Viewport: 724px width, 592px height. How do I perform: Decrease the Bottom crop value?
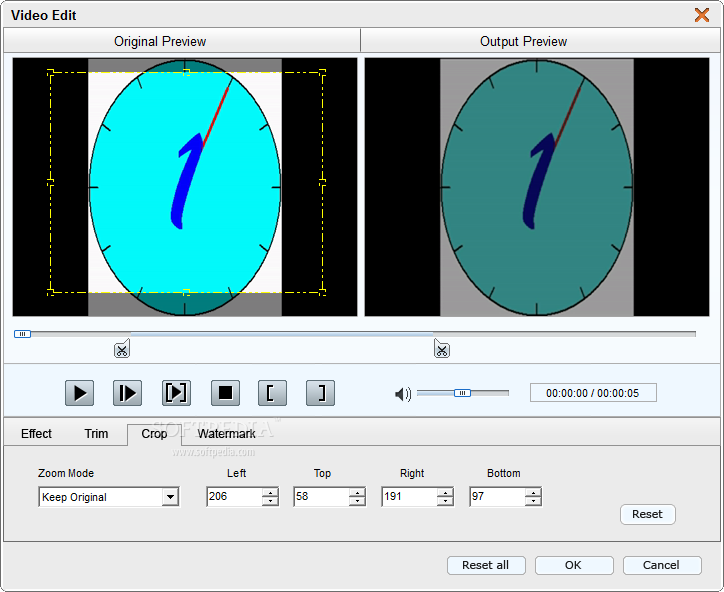(x=533, y=501)
